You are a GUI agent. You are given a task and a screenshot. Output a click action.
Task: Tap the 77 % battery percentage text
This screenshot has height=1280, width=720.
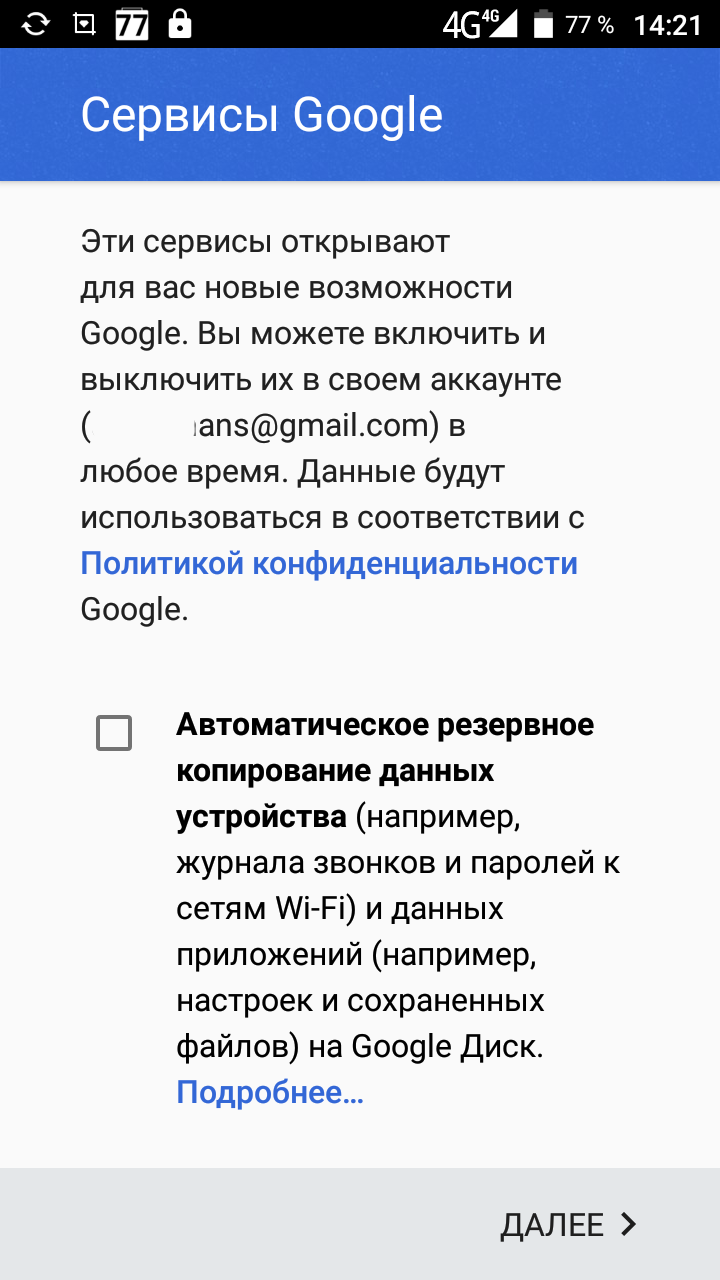pos(589,25)
